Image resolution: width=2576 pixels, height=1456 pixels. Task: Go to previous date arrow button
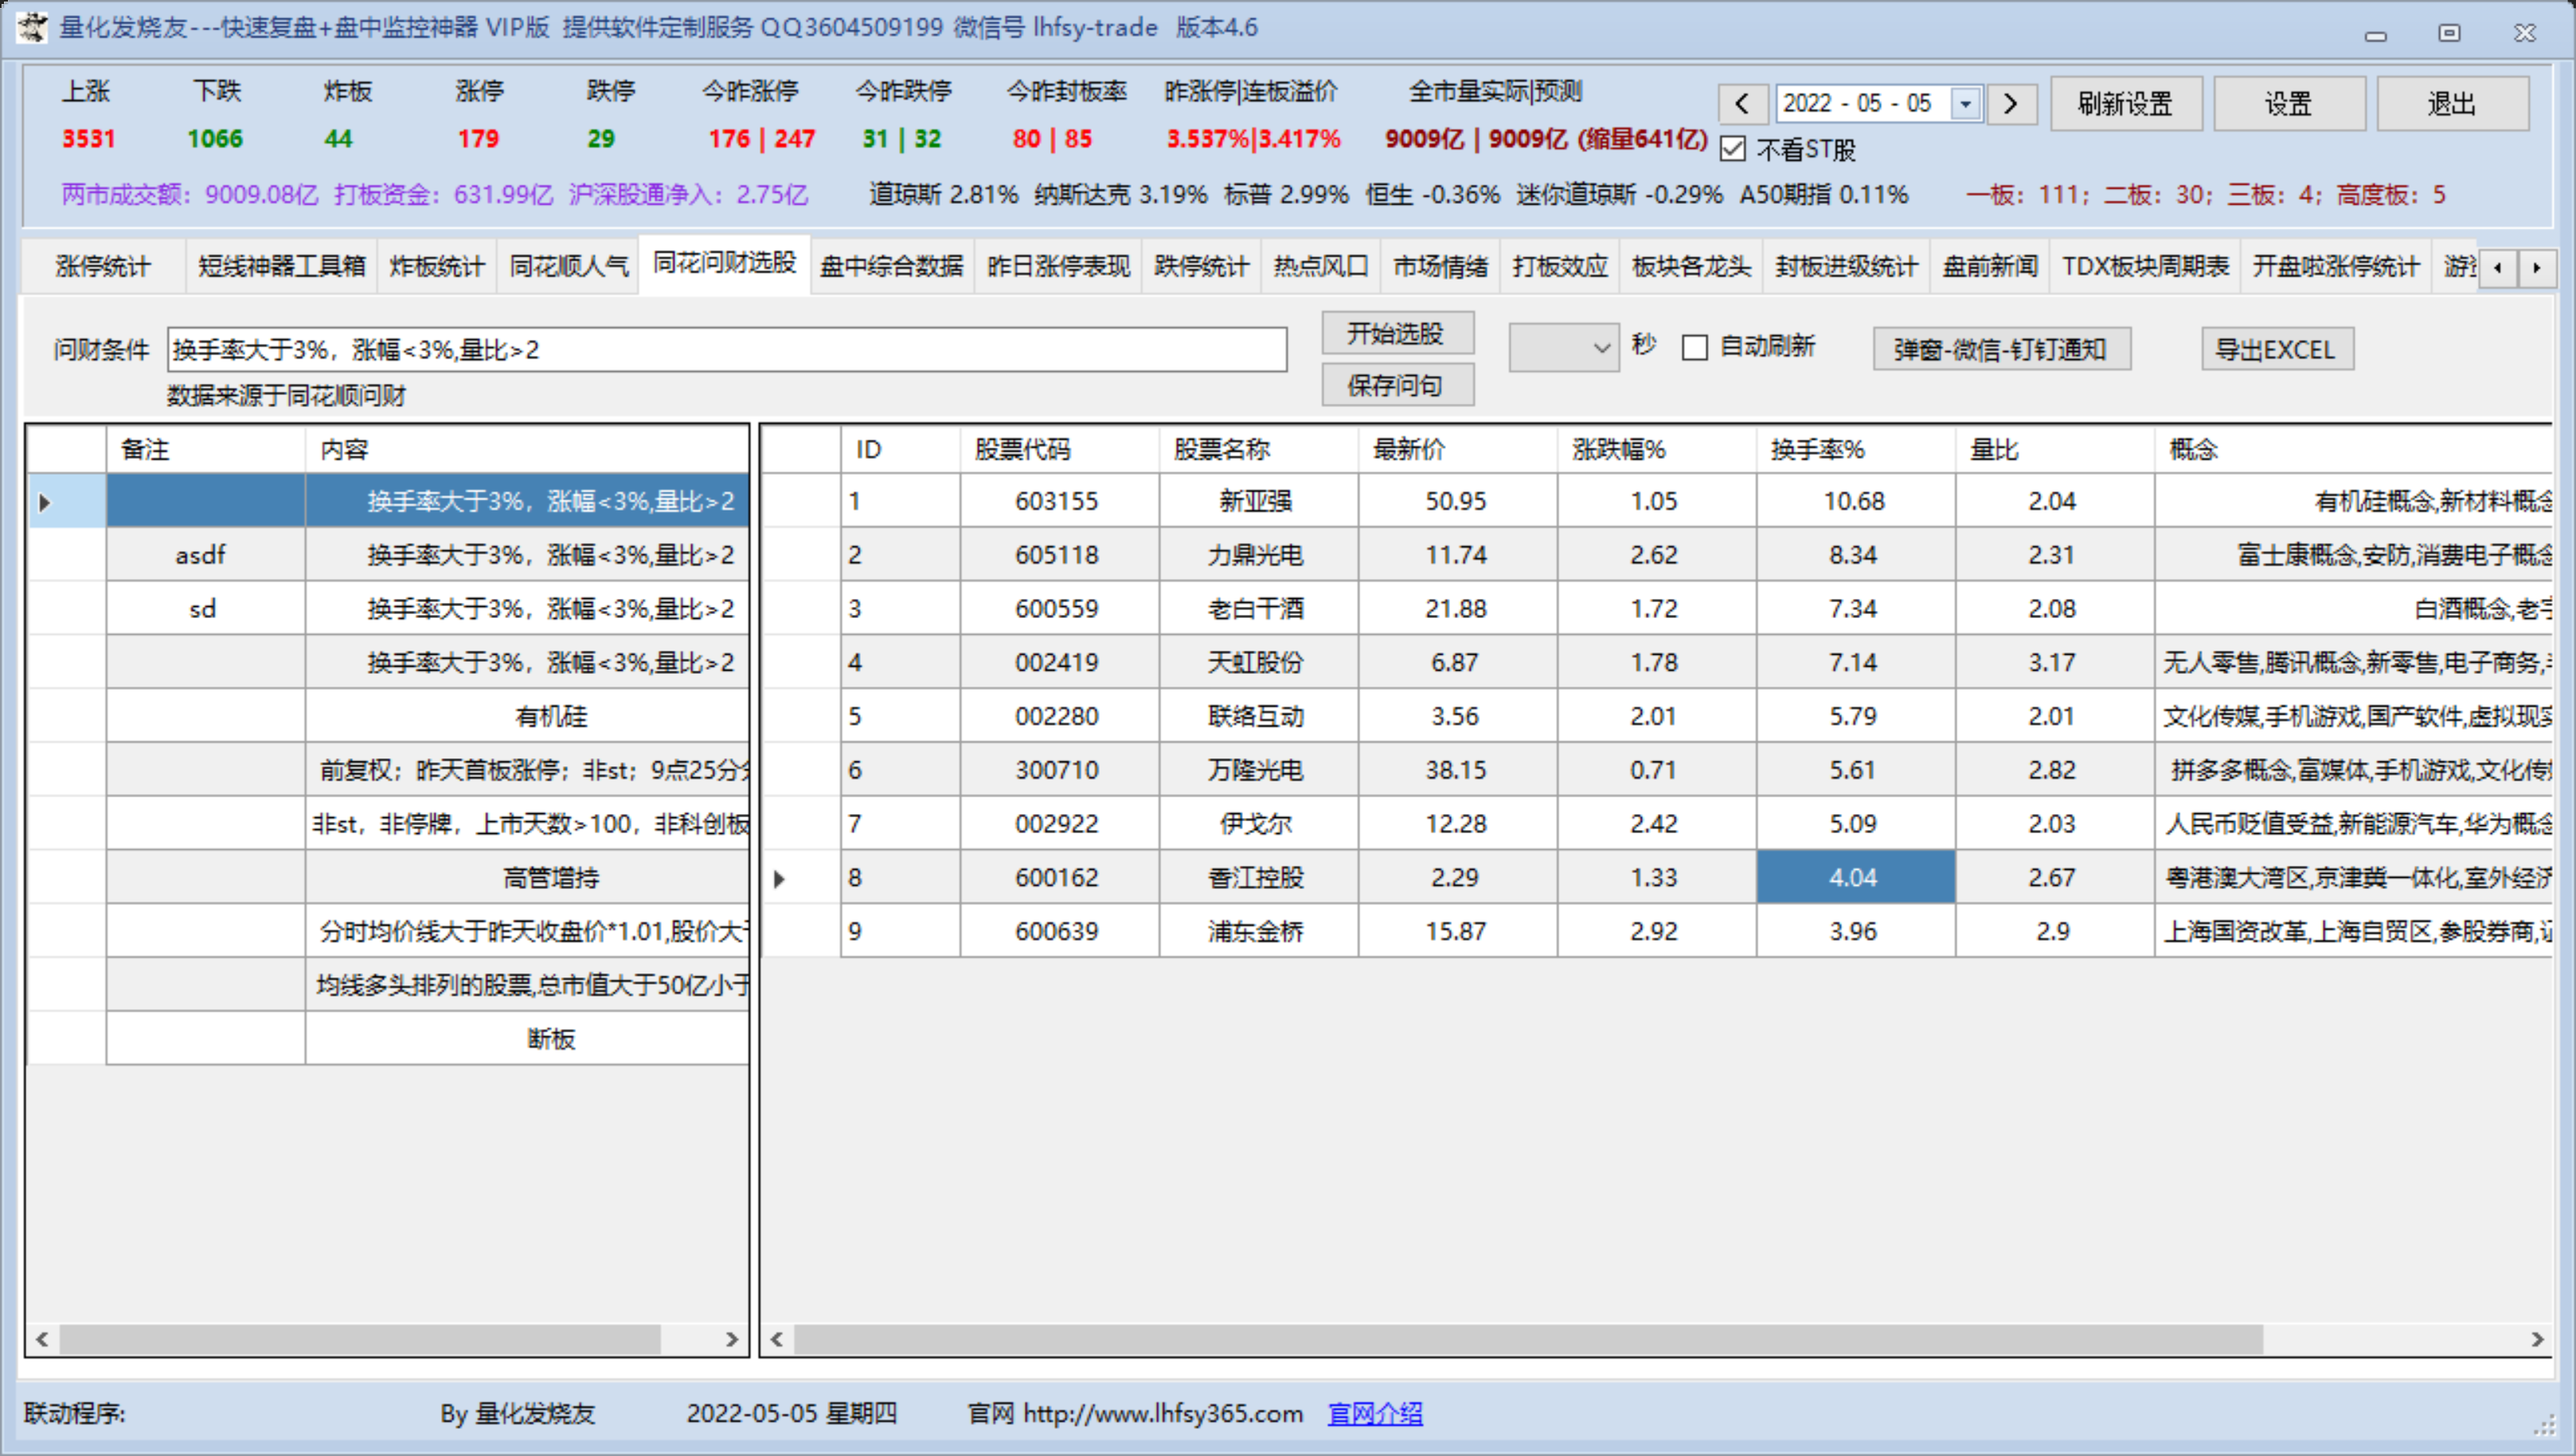1742,104
